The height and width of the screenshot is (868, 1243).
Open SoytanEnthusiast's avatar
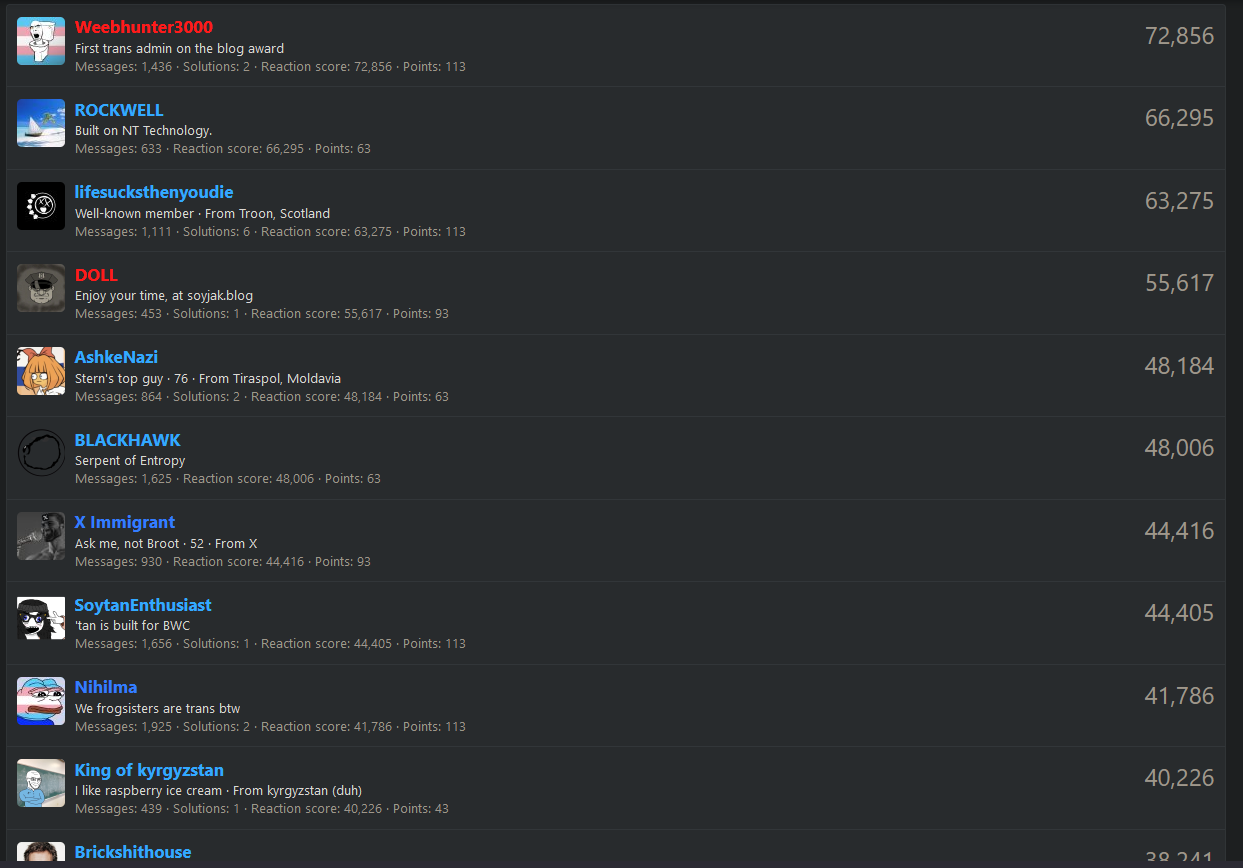(x=41, y=618)
